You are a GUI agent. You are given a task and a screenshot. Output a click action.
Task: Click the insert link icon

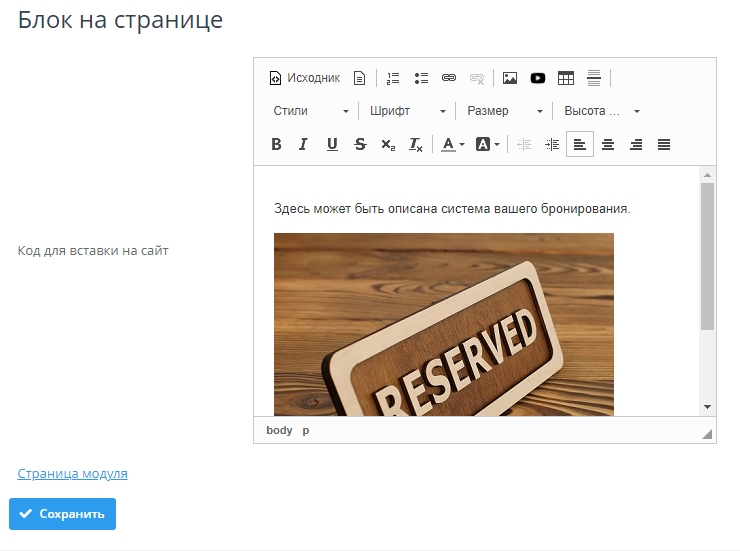click(x=449, y=78)
